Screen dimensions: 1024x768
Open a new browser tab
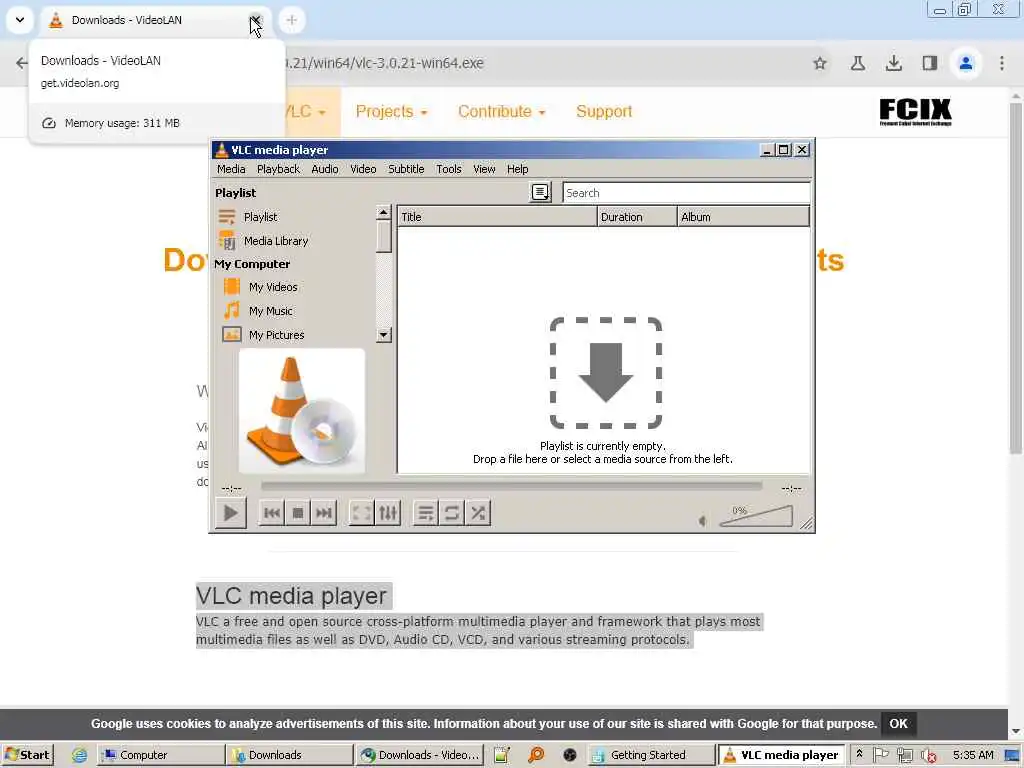tap(291, 20)
